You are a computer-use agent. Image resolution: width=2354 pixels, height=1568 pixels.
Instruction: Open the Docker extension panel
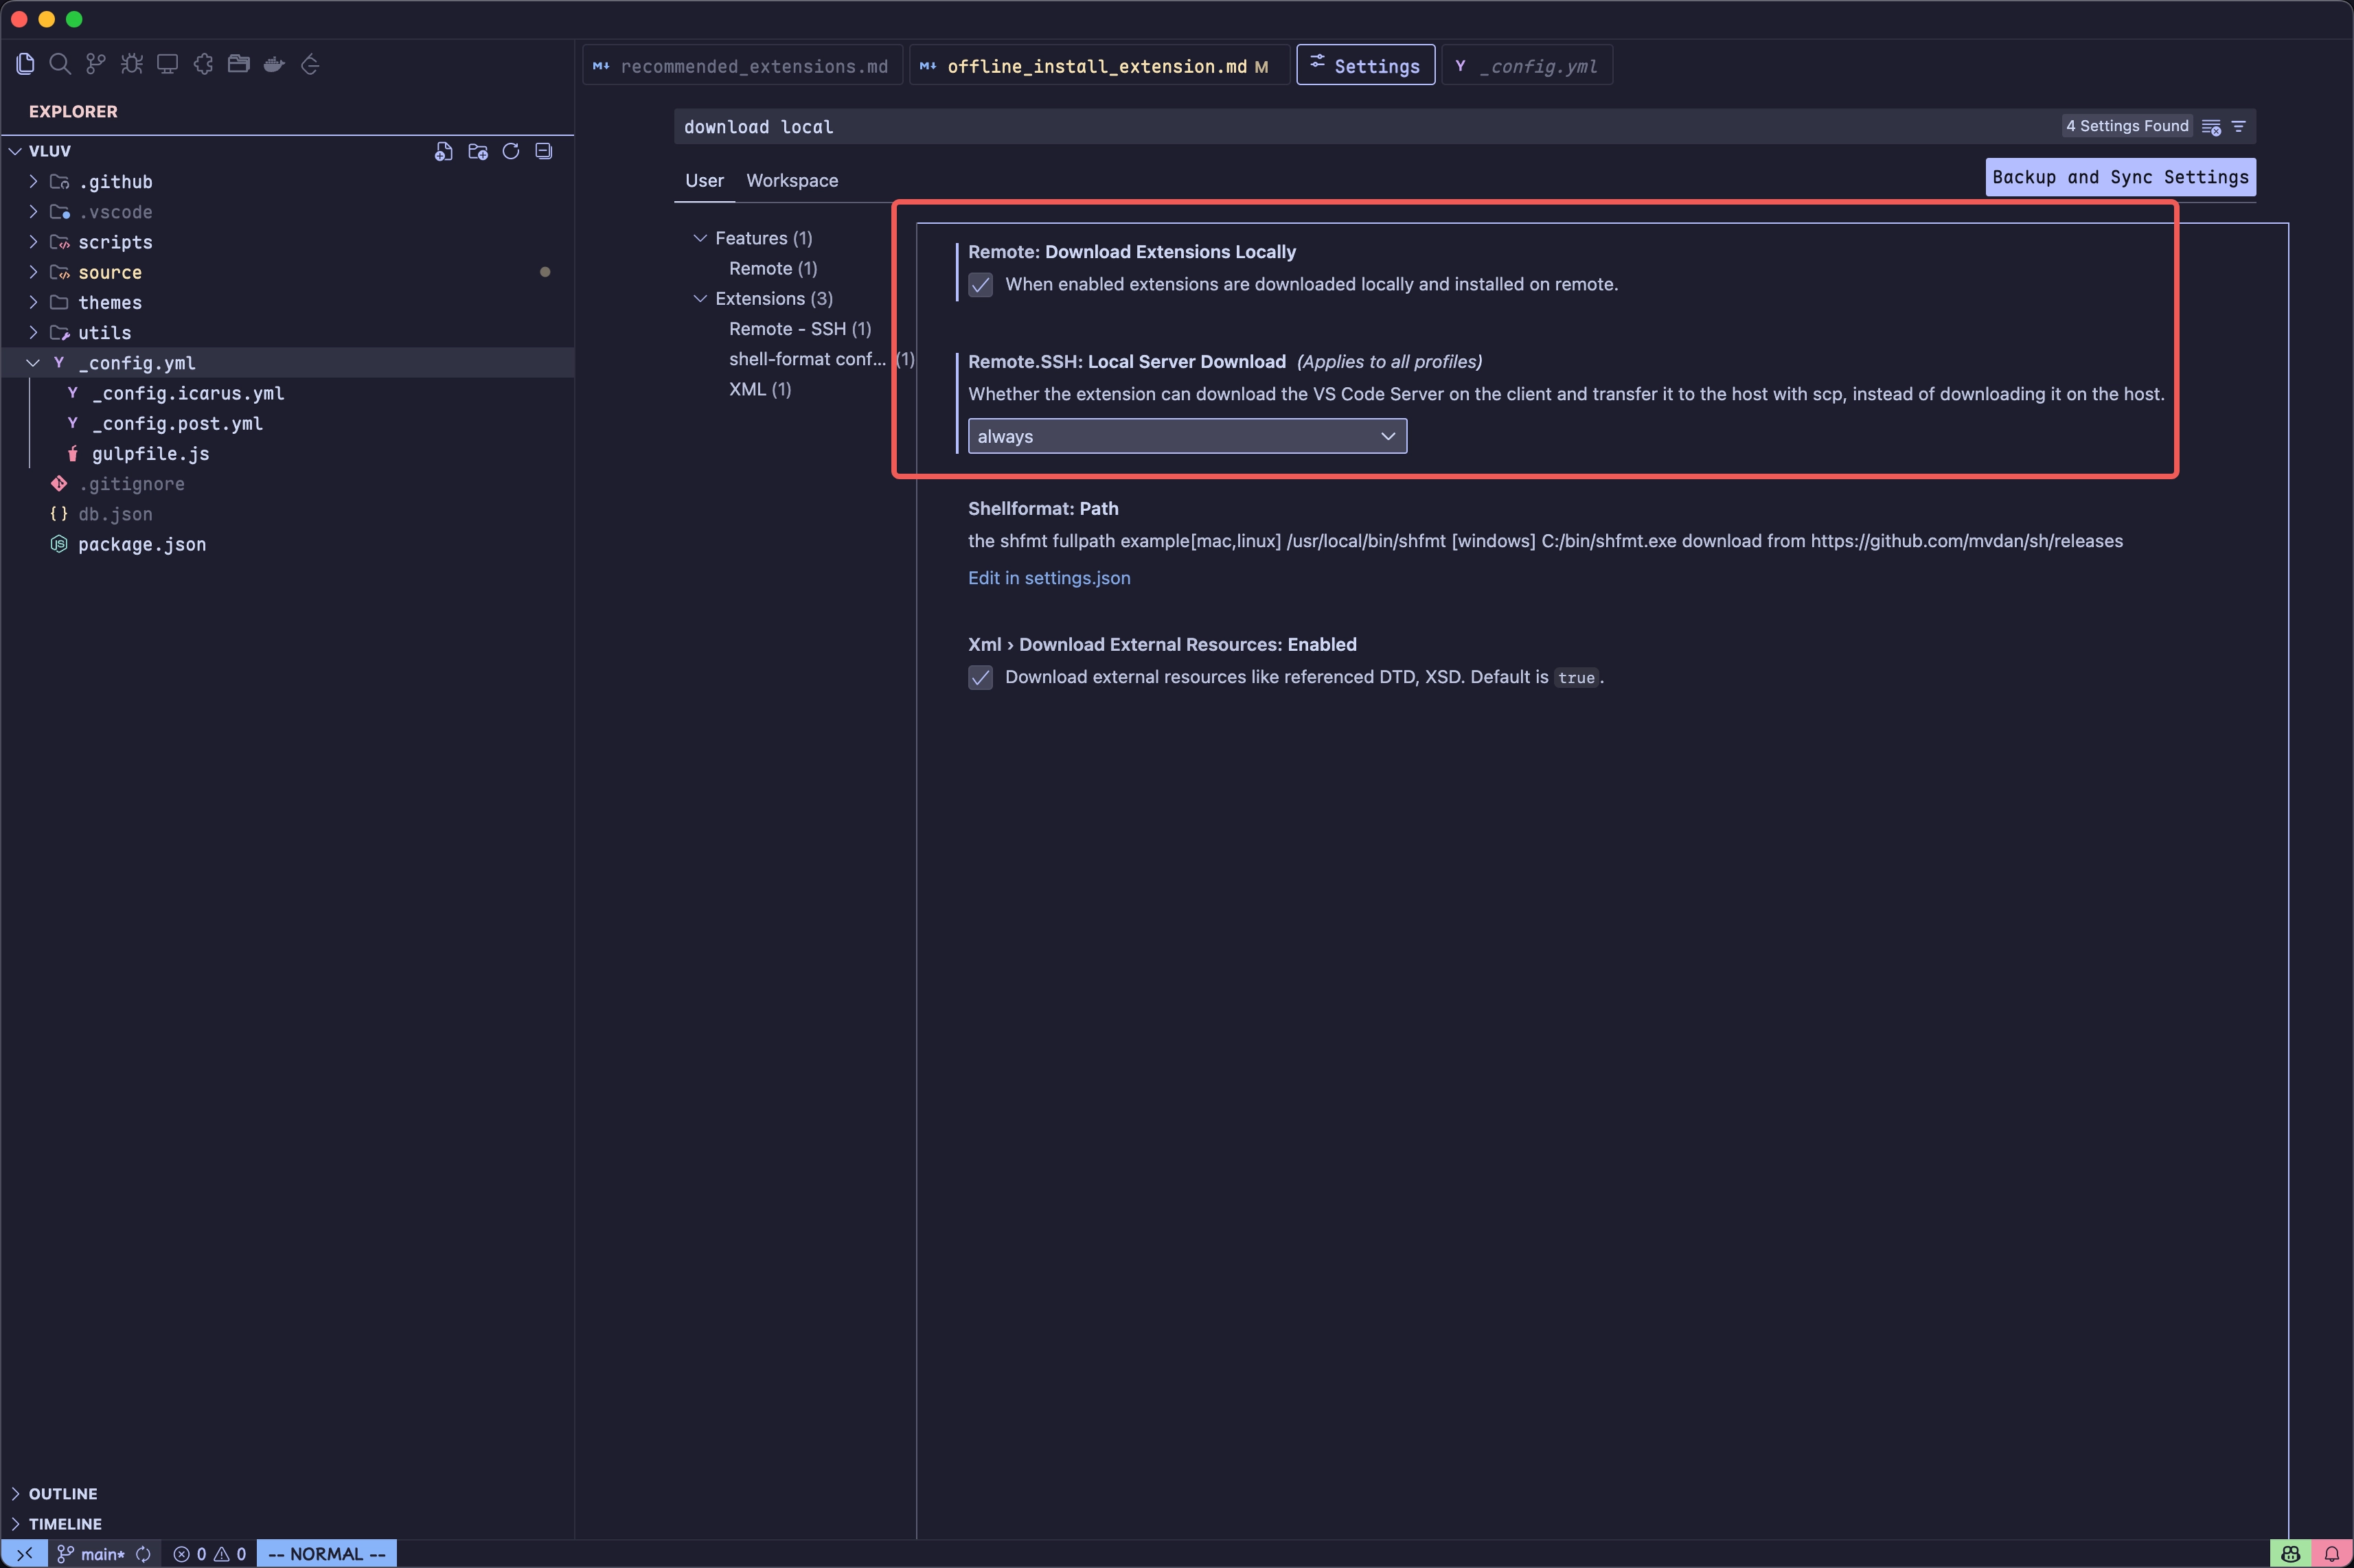click(x=274, y=64)
